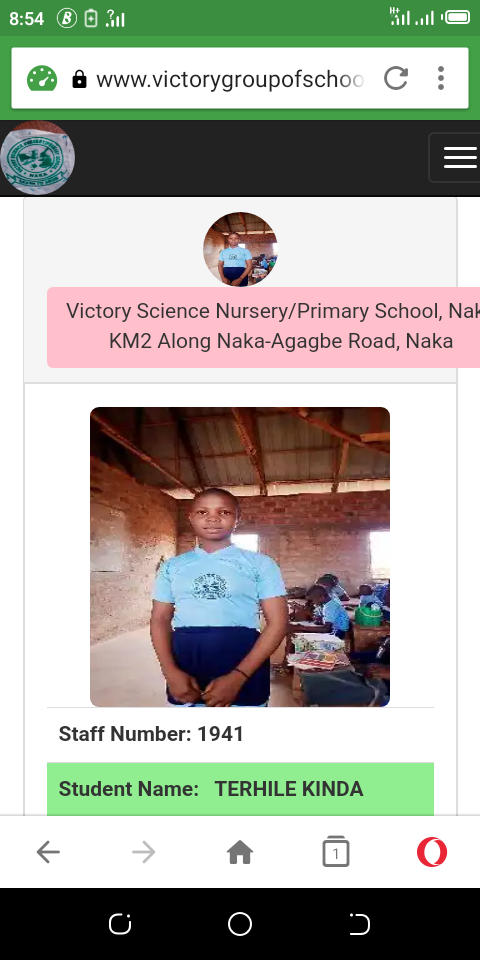Open the large student photo
The width and height of the screenshot is (480, 960).
(240, 557)
